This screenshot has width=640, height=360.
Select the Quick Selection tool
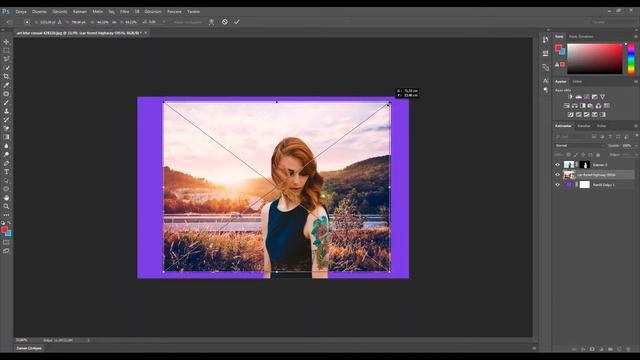[6, 68]
